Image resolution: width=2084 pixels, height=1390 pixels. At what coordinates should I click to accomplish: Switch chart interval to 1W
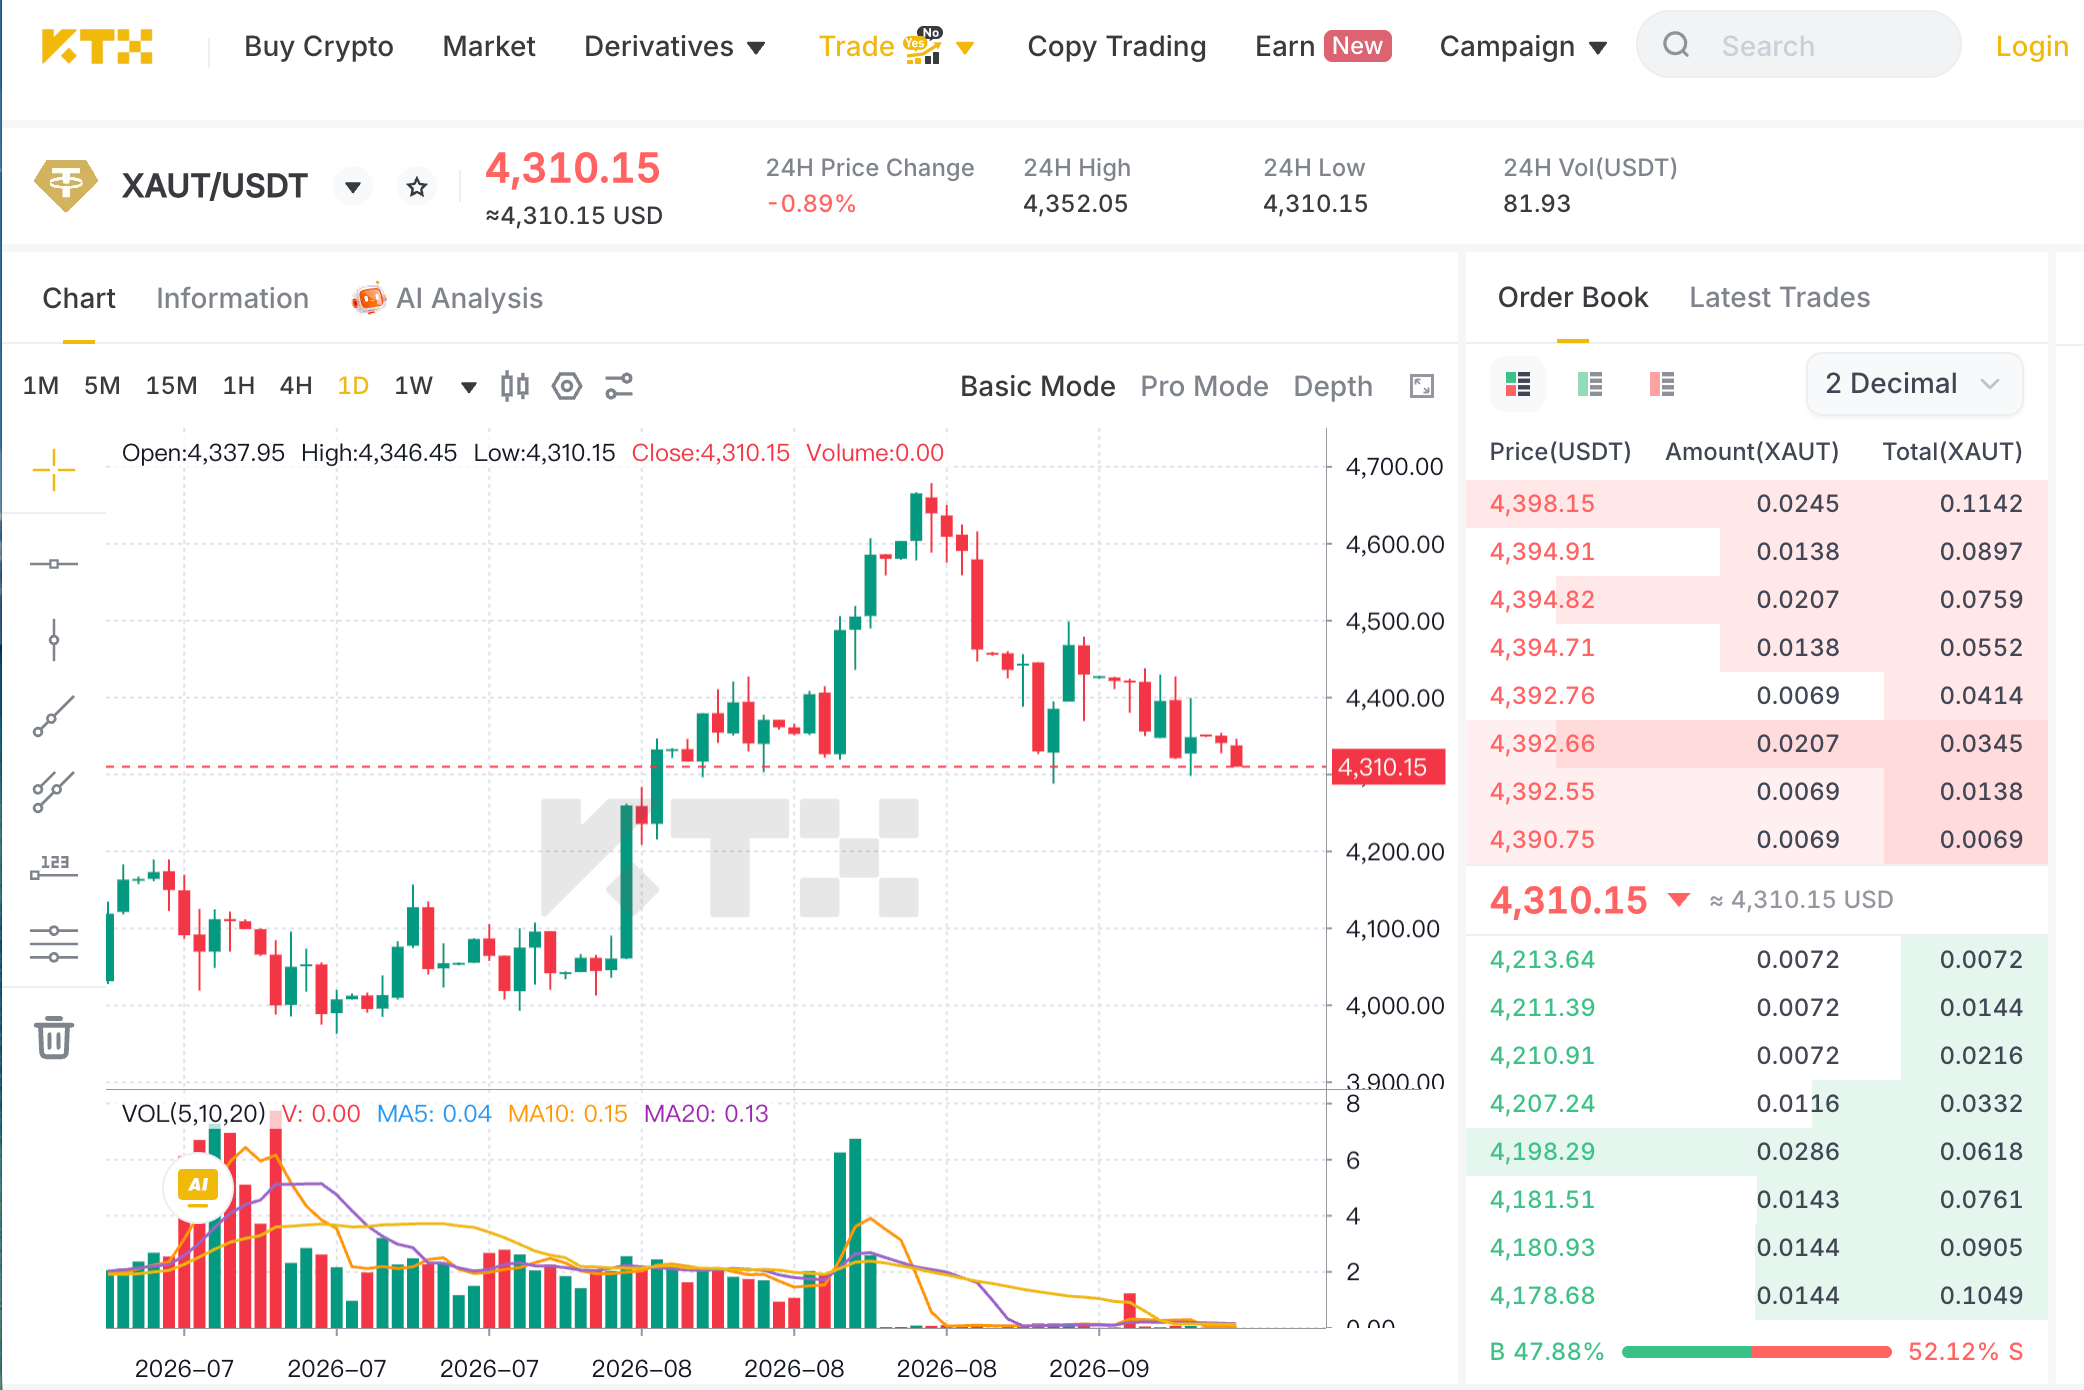pyautogui.click(x=413, y=386)
